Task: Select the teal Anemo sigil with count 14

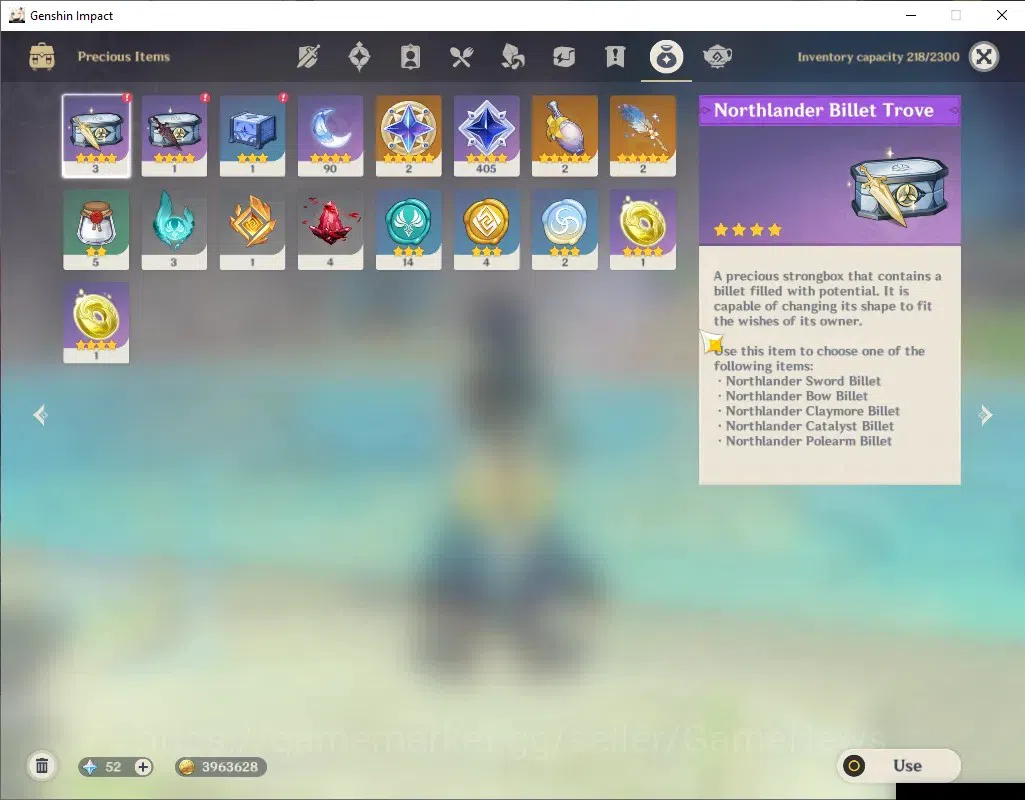Action: 409,229
